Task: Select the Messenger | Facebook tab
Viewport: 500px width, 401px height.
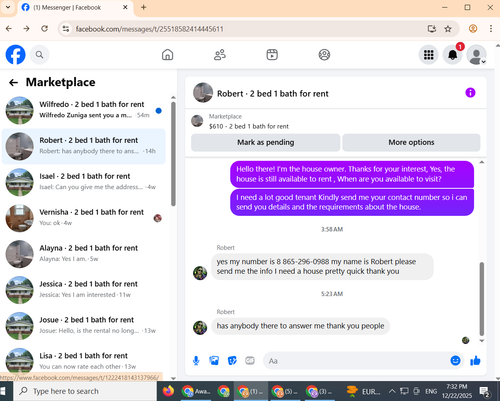Action: pyautogui.click(x=76, y=8)
